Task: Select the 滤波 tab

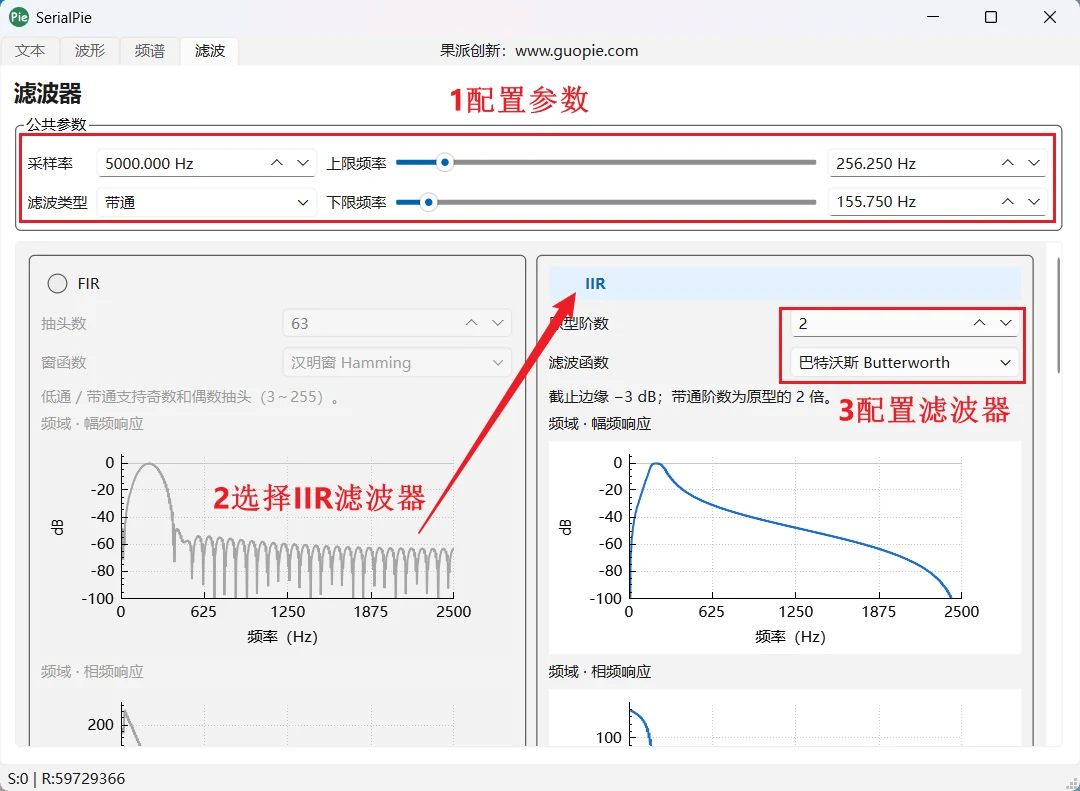Action: (209, 51)
